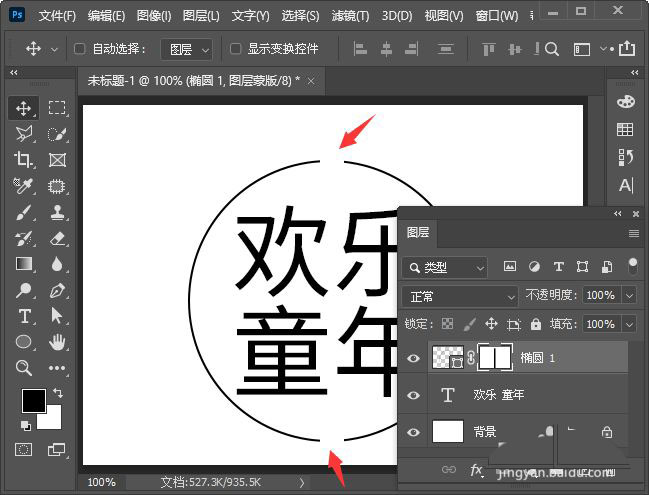Select the Quick Selection tool
649x495 pixels.
point(57,134)
